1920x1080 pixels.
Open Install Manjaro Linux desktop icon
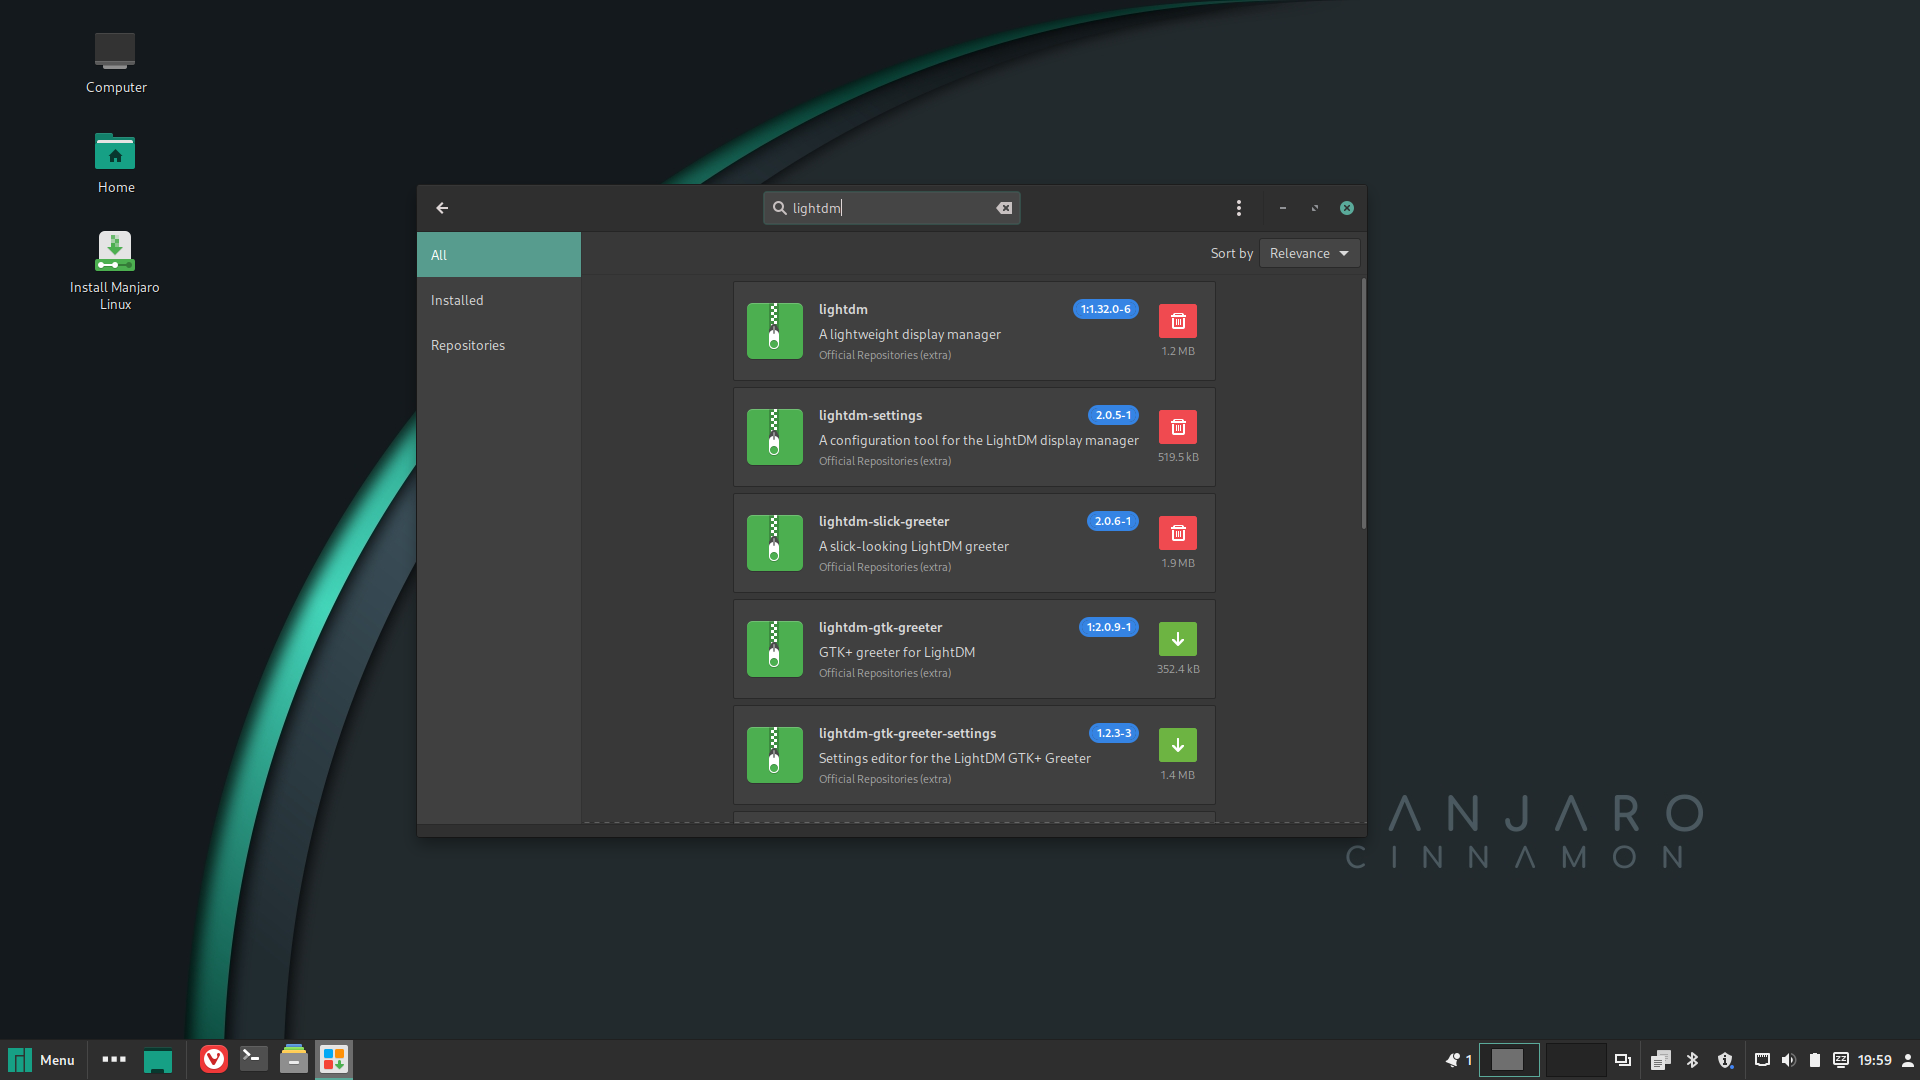[x=115, y=252]
